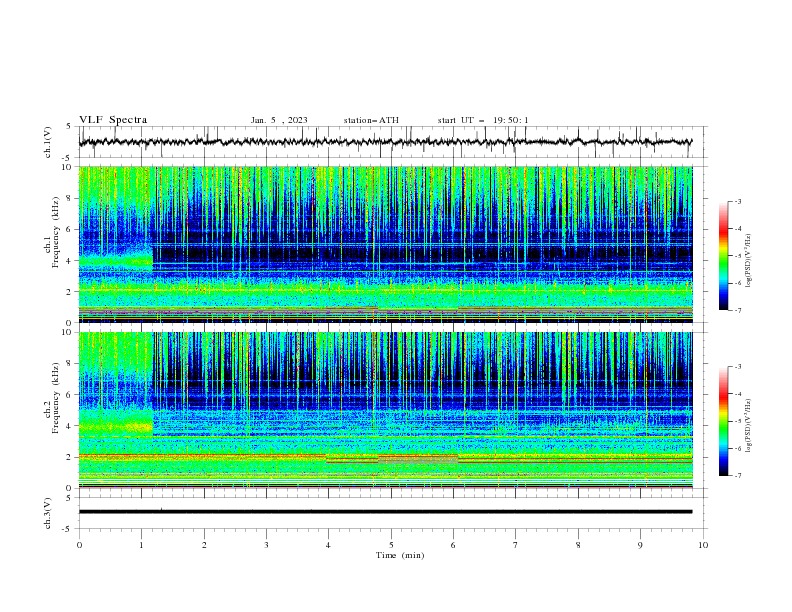Image resolution: width=792 pixels, height=612 pixels.
Task: Click the "-7" label on ch.1 colorbar
Action: [x=738, y=310]
